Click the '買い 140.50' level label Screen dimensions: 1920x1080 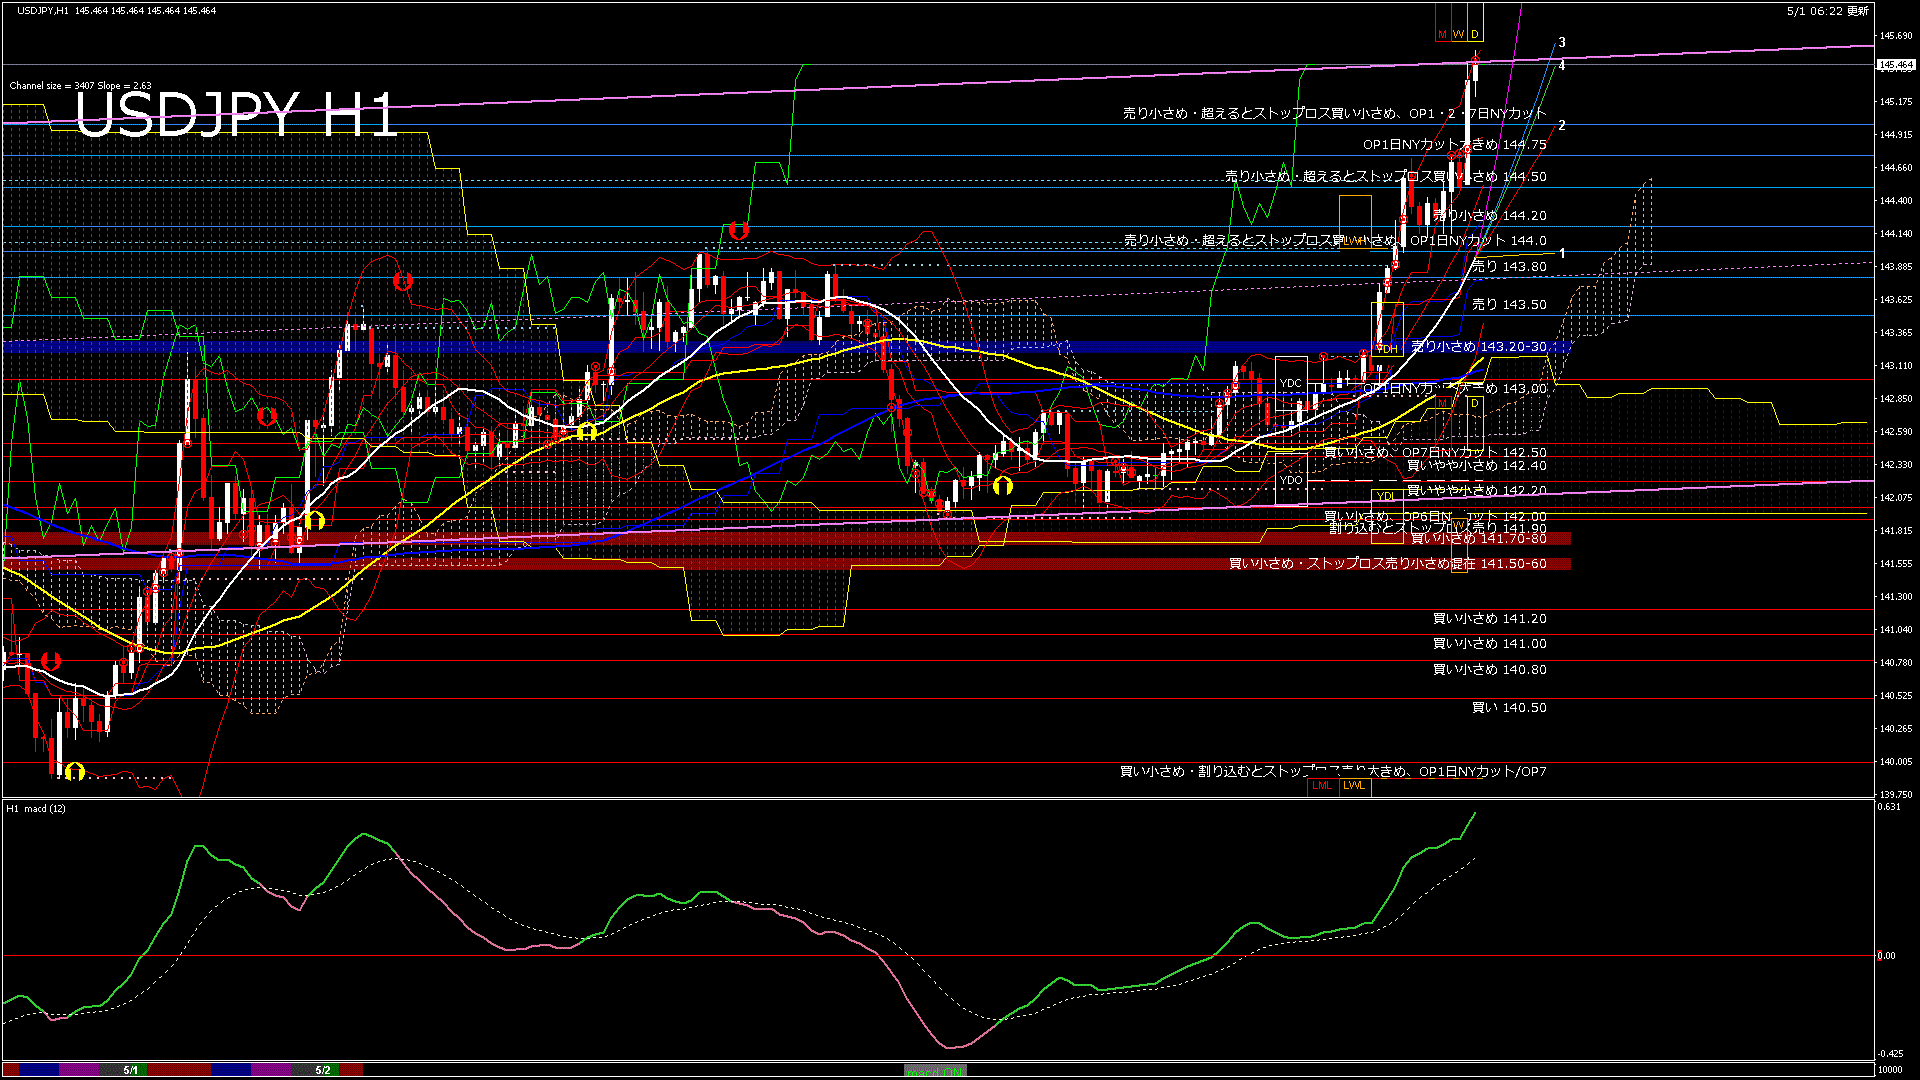1508,708
